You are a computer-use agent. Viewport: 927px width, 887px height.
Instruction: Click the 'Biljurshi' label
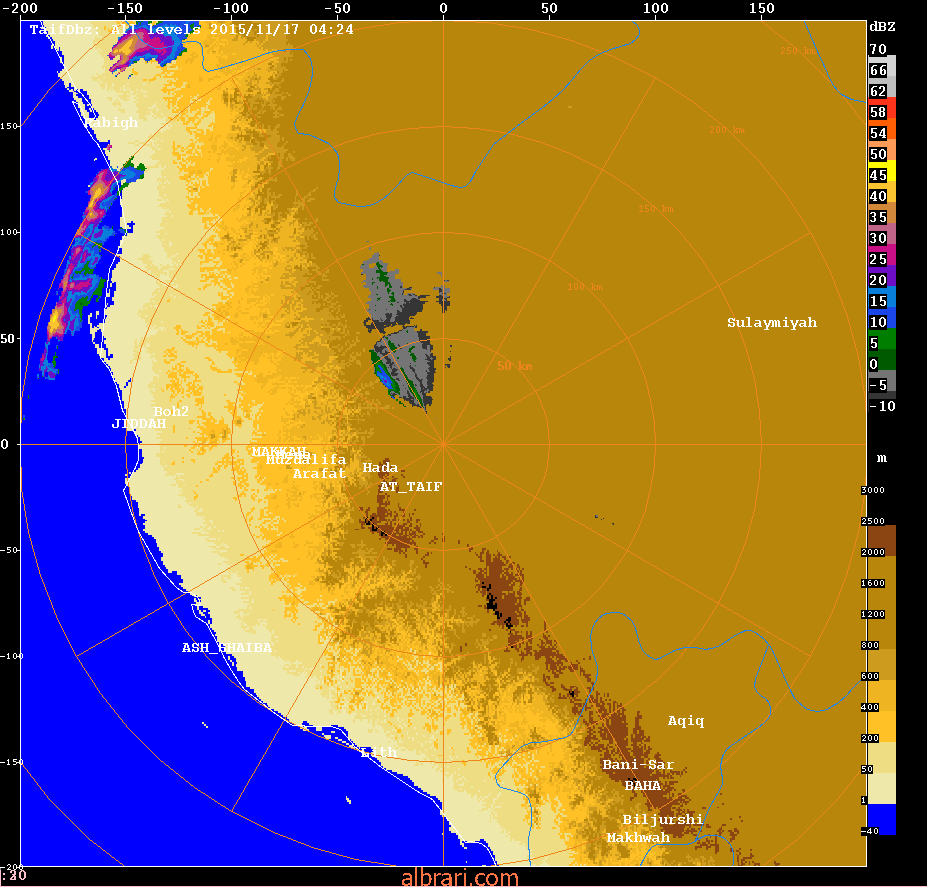(x=663, y=820)
